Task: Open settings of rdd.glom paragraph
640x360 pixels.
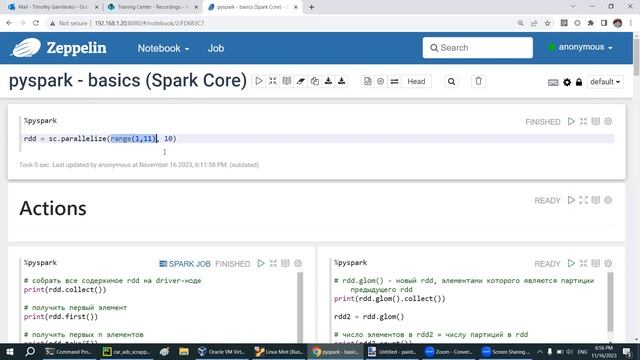Action: tap(608, 263)
